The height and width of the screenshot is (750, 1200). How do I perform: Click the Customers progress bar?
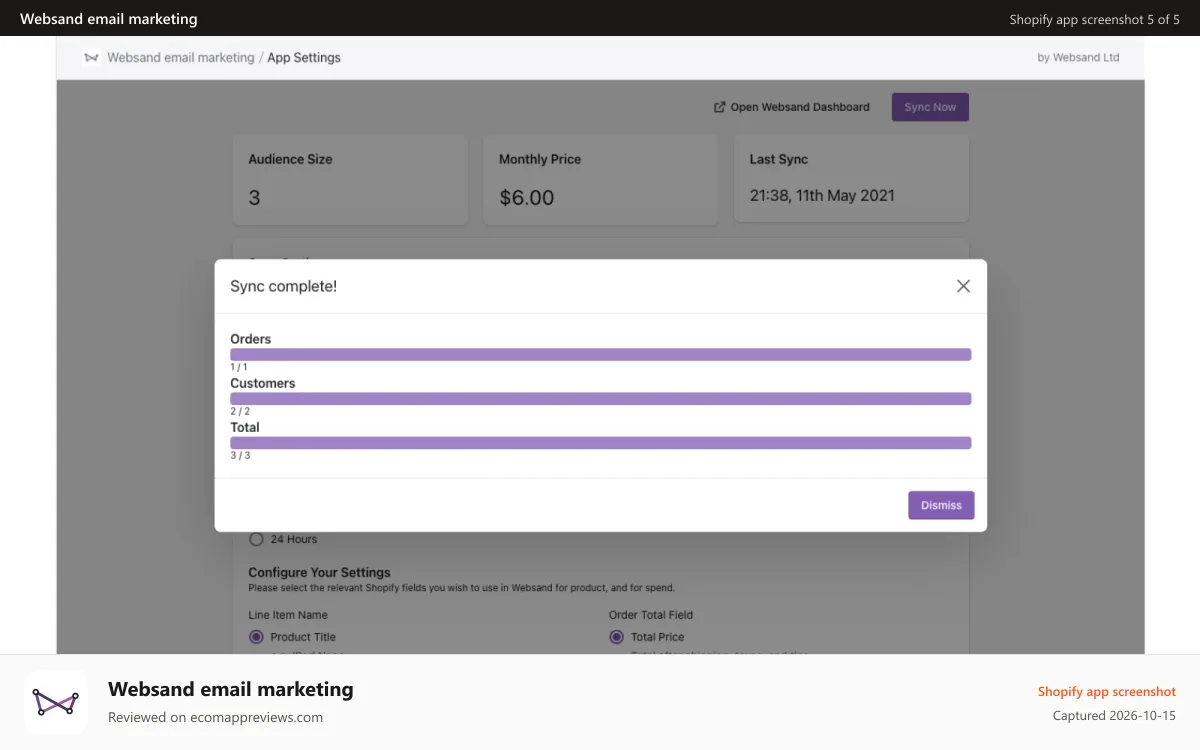(600, 398)
